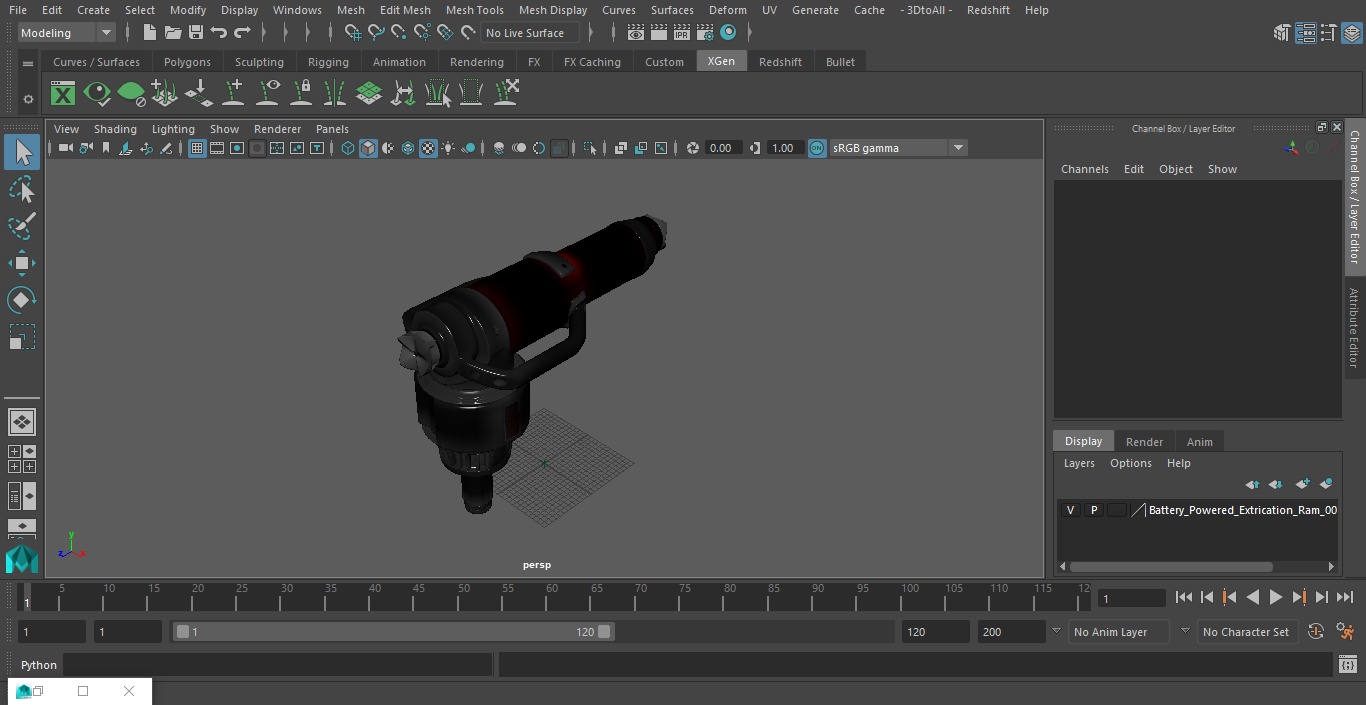Toggle the viewport grid icon

point(197,148)
